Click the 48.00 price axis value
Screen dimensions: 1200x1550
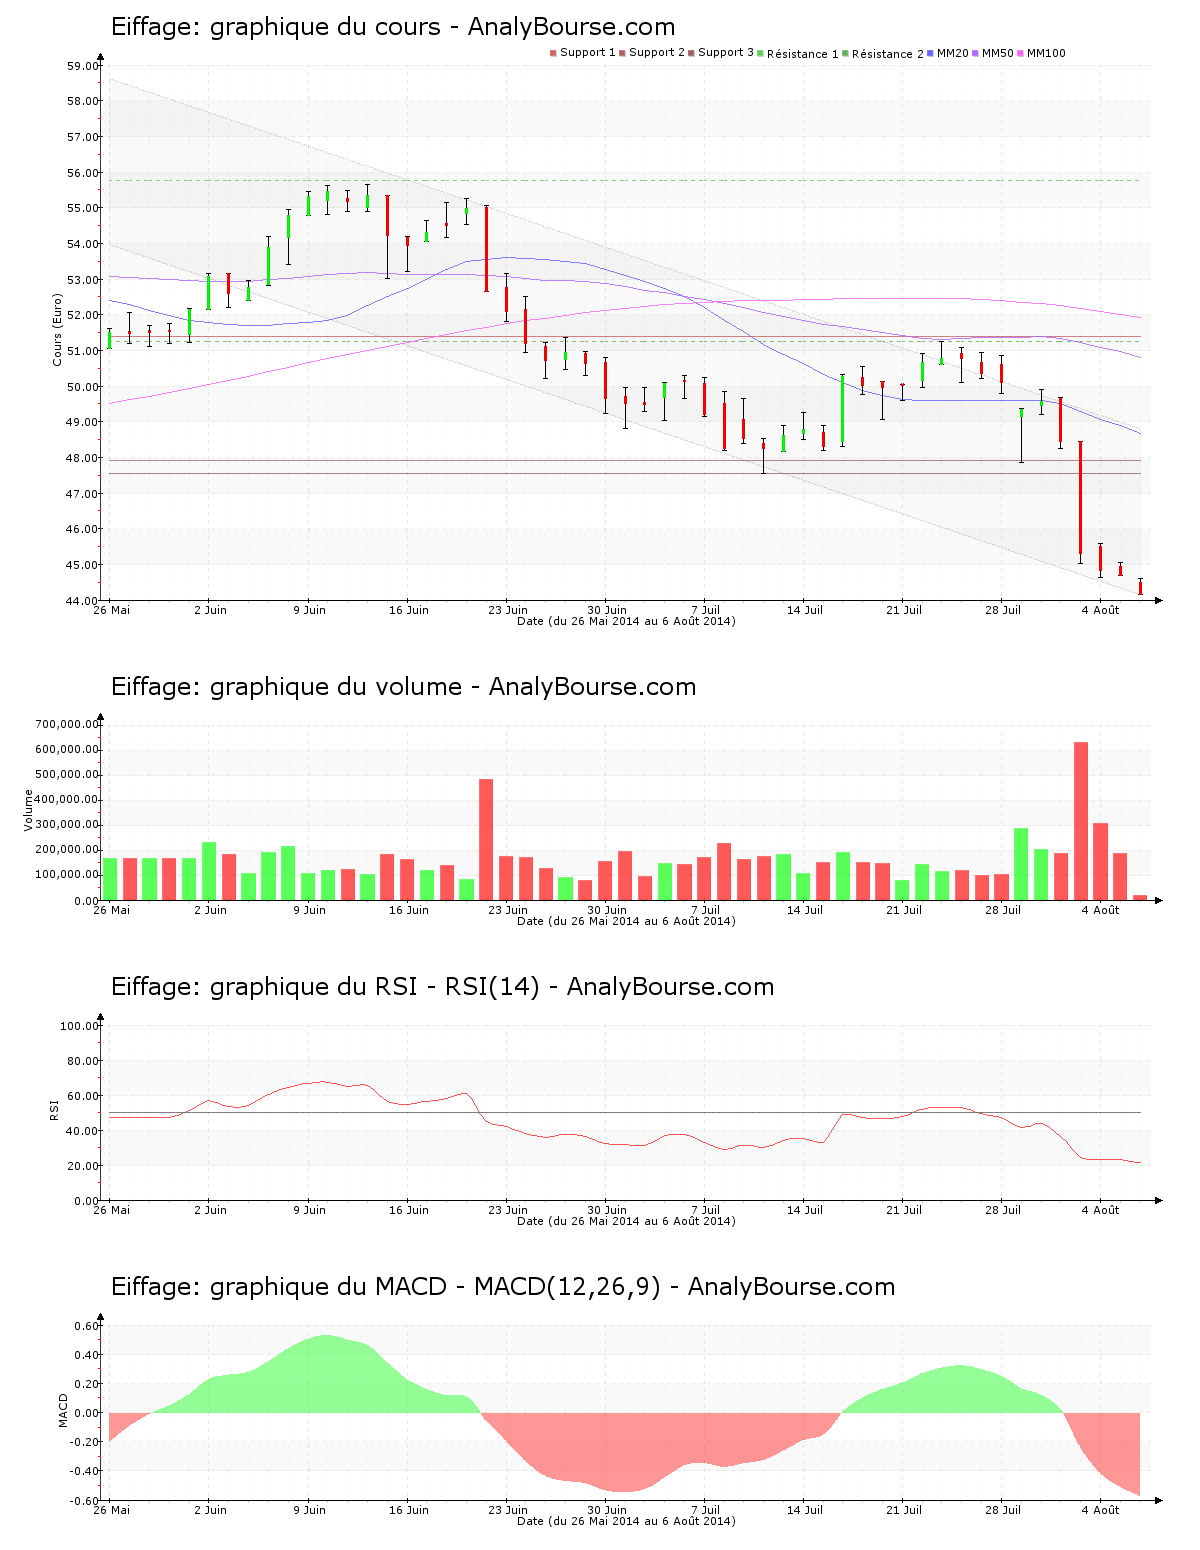tap(82, 458)
